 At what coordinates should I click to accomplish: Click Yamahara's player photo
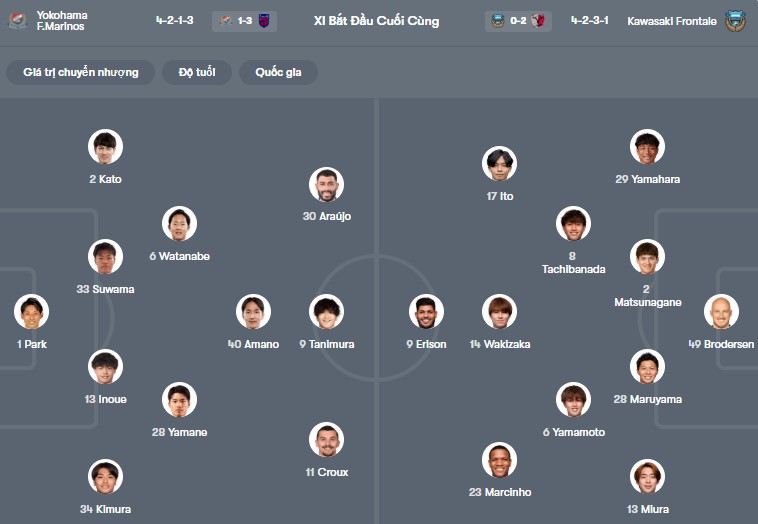648,148
